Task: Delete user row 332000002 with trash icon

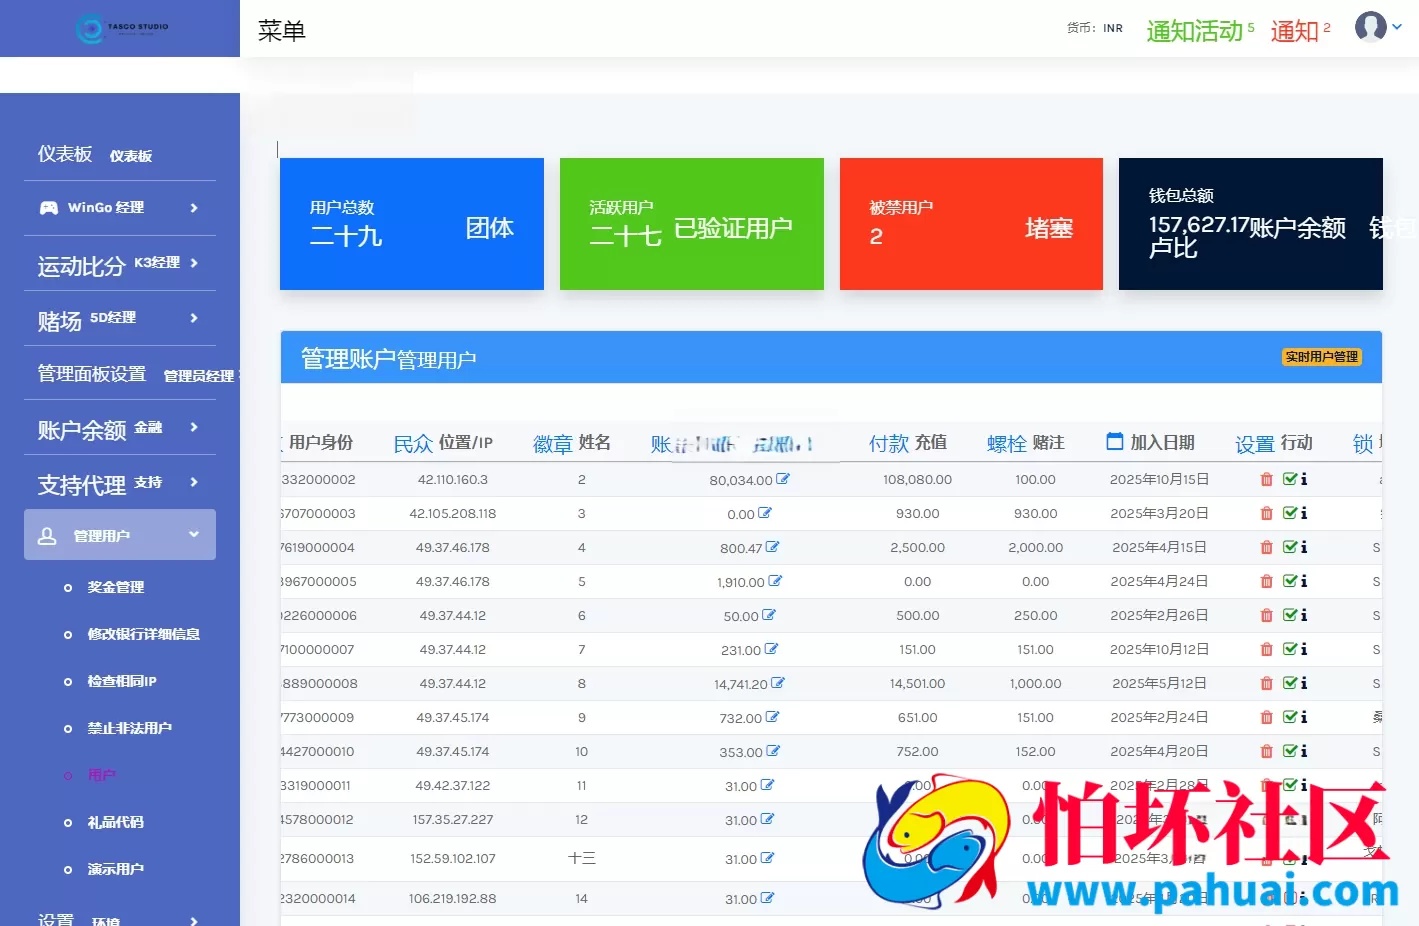Action: 1267,480
